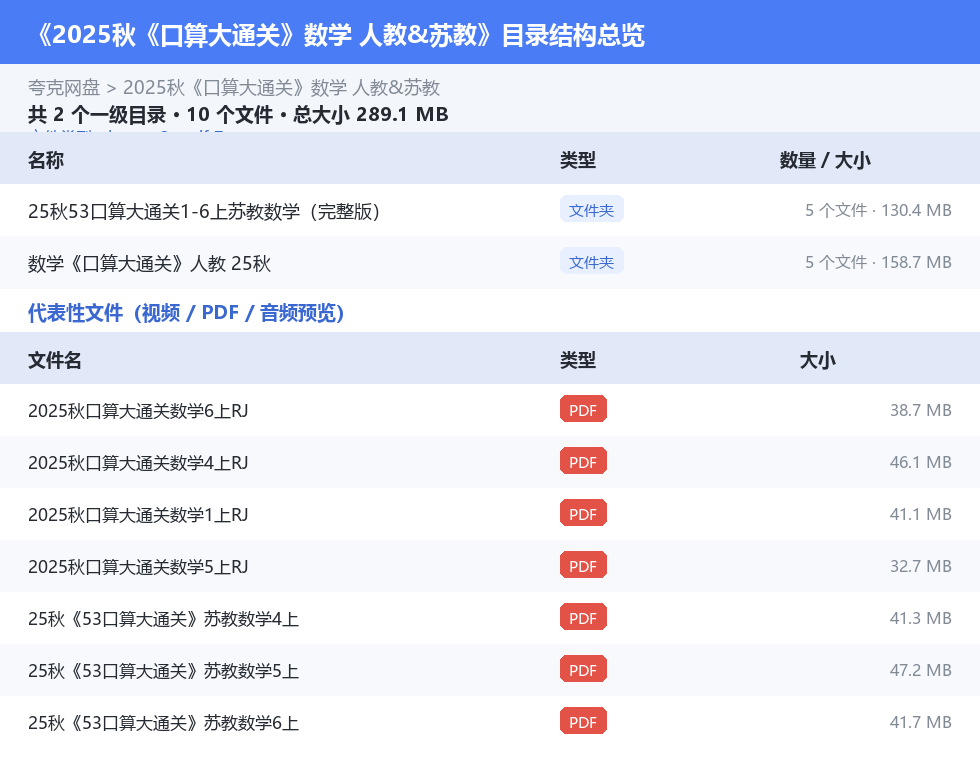Click the 文件名 column header
The height and width of the screenshot is (780, 980).
(54, 360)
